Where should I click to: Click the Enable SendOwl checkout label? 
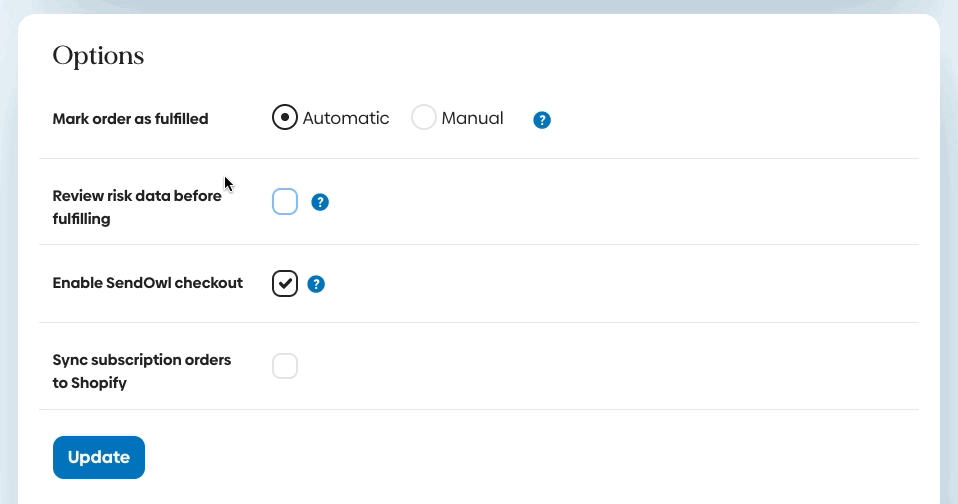[147, 283]
